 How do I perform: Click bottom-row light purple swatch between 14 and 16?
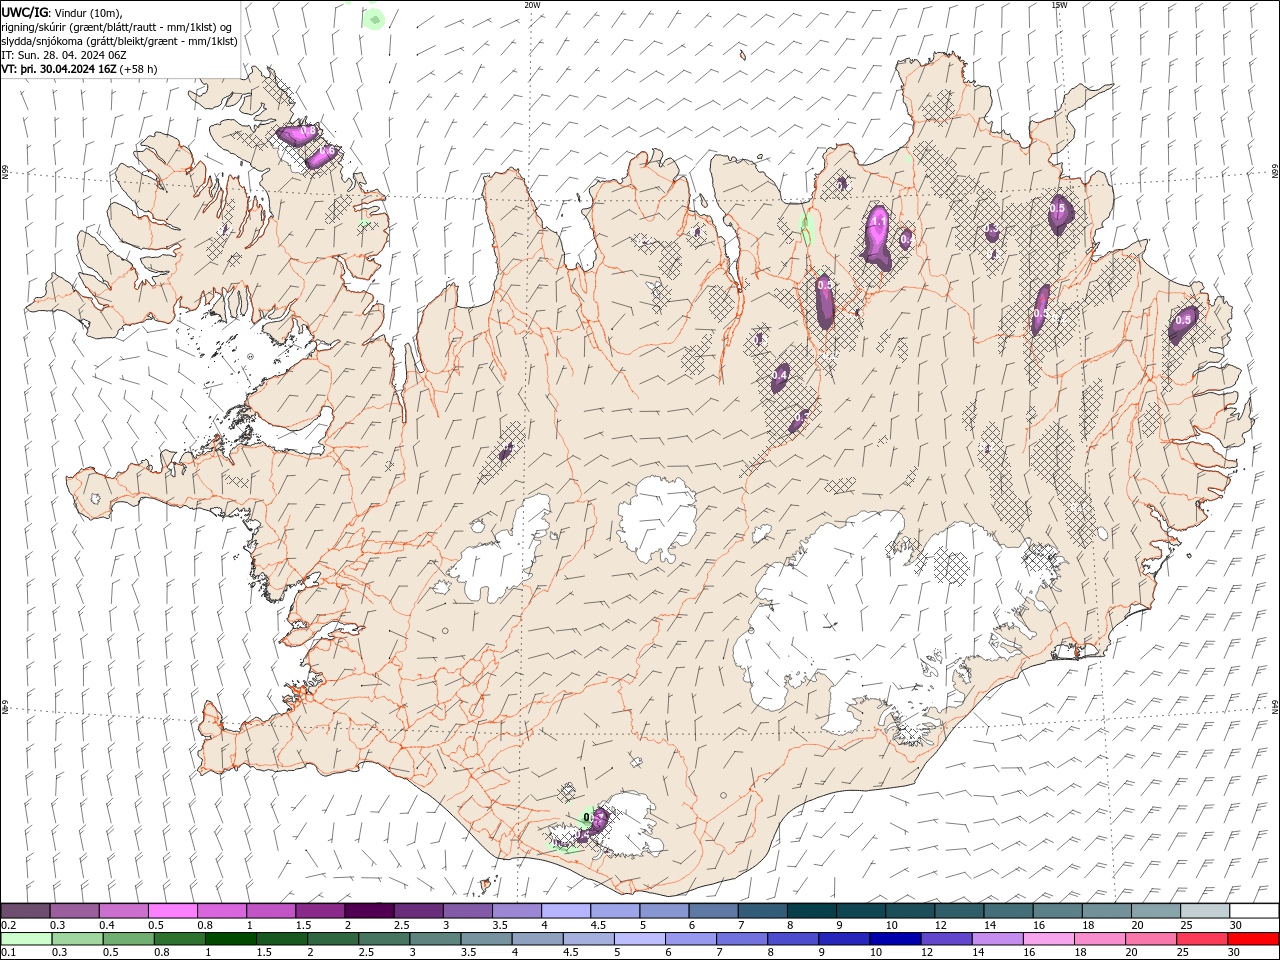pyautogui.click(x=997, y=939)
